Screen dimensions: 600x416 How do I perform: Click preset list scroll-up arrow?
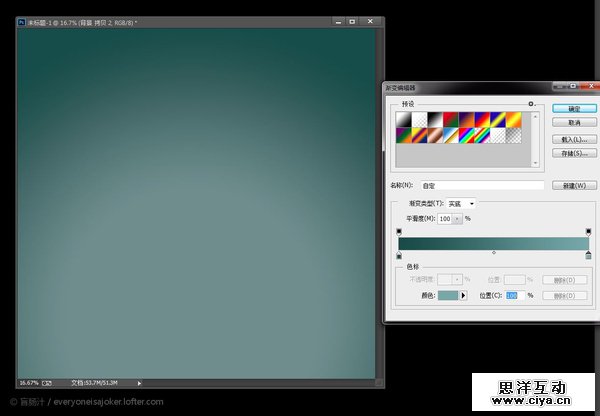pyautogui.click(x=535, y=116)
